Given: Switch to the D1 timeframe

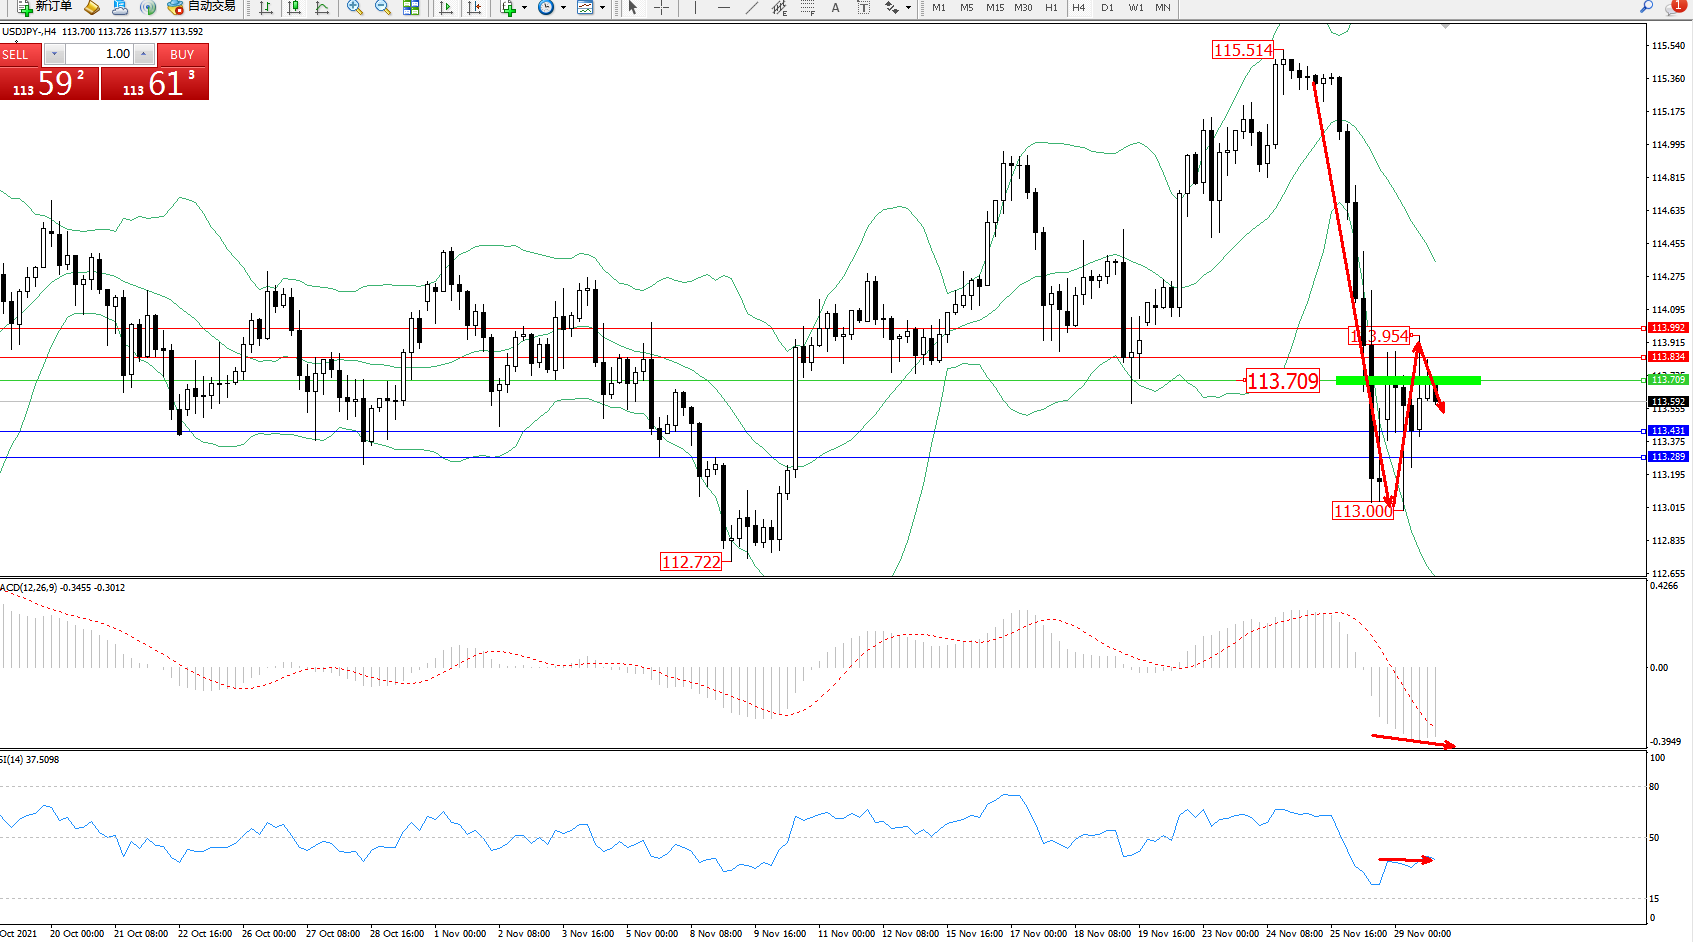Looking at the screenshot, I should [1107, 8].
